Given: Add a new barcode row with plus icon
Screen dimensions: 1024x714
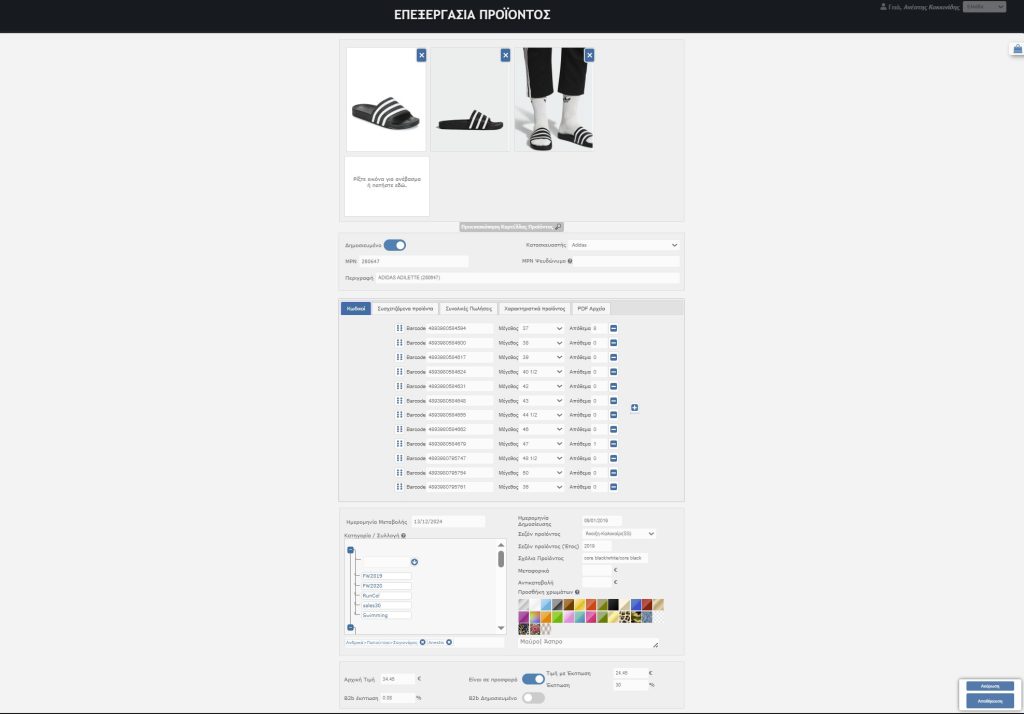Looking at the screenshot, I should pos(633,407).
